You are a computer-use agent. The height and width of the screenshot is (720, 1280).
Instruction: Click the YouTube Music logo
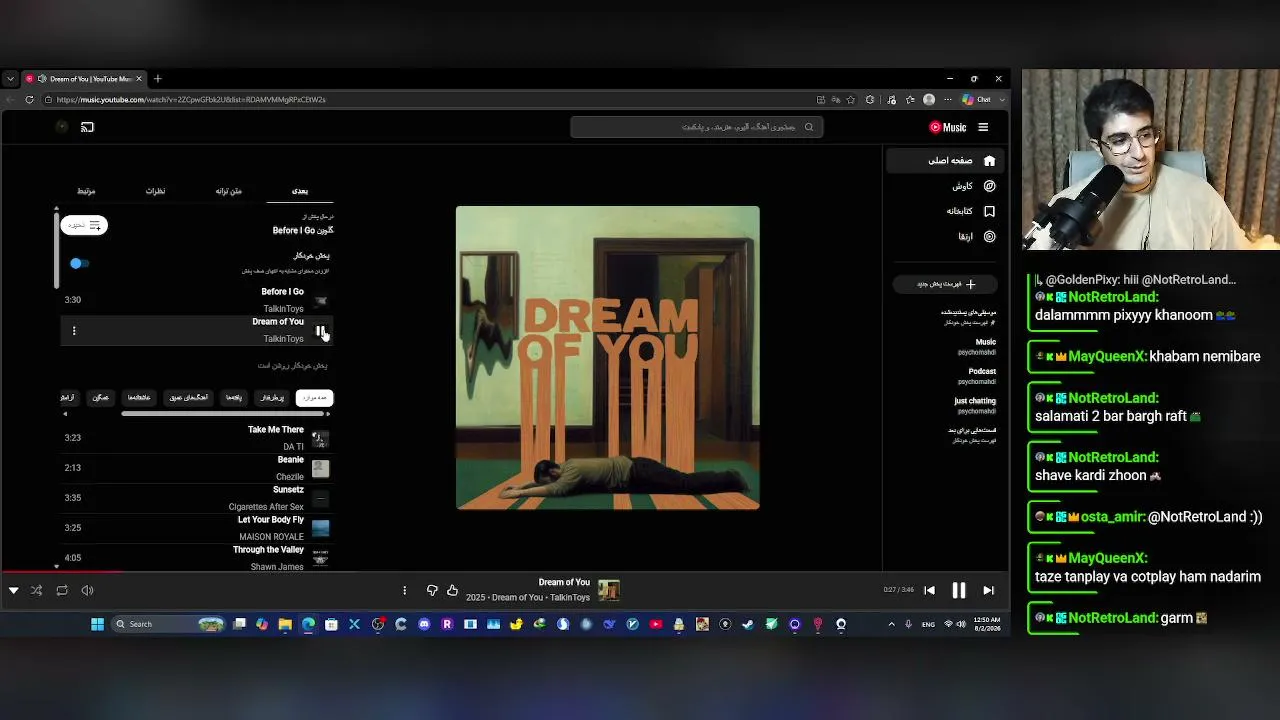948,127
